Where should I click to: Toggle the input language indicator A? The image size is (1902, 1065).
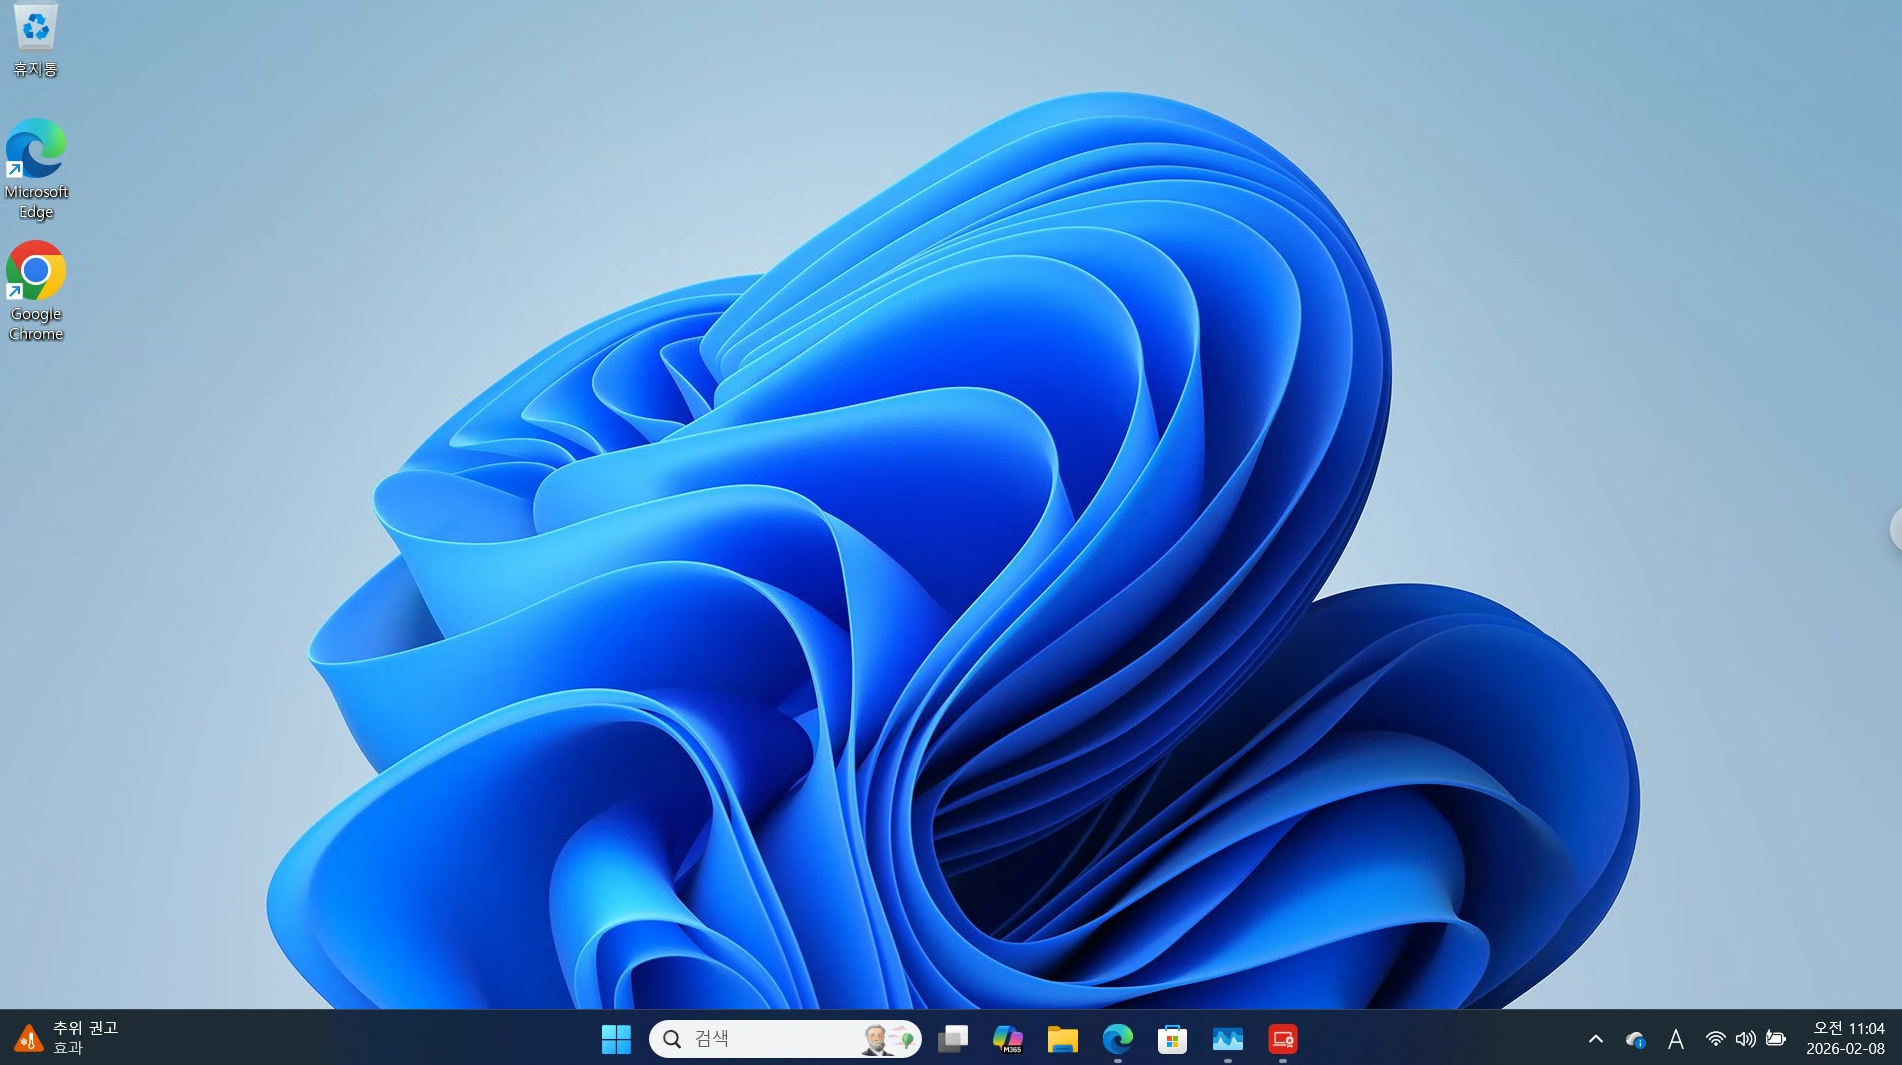point(1676,1040)
